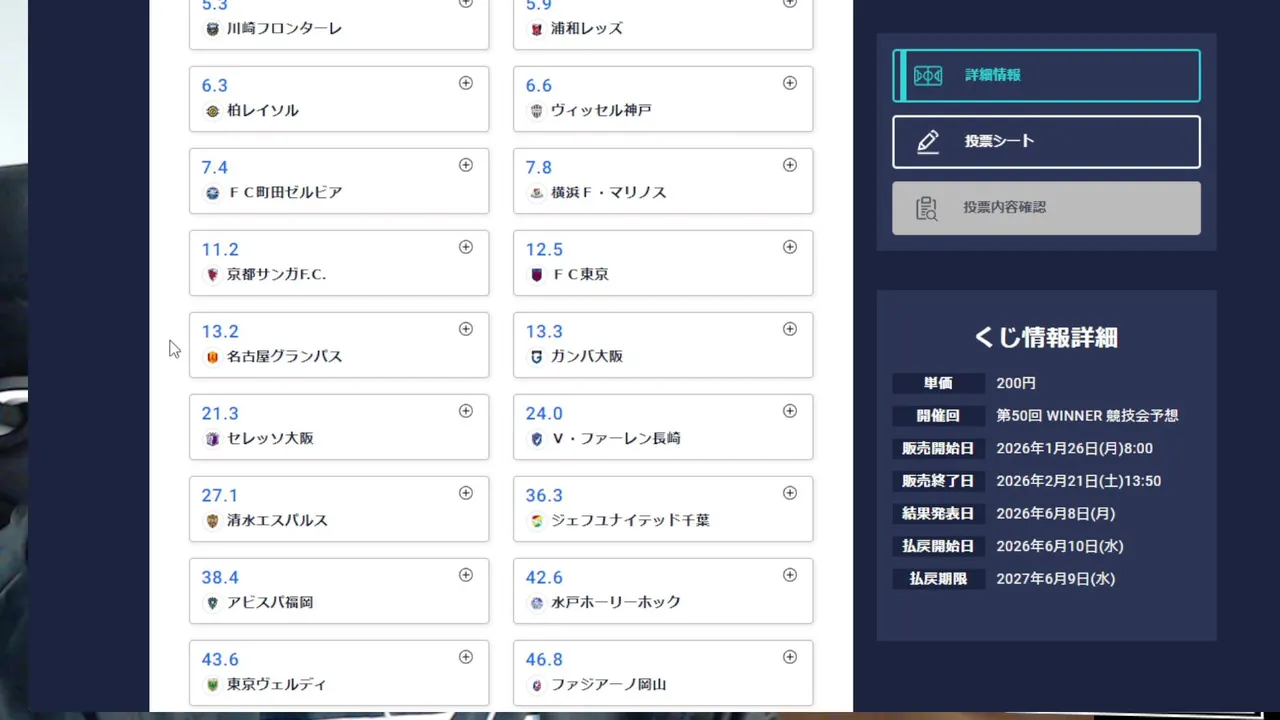
Task: Click odds value 36.3
Action: pos(544,496)
